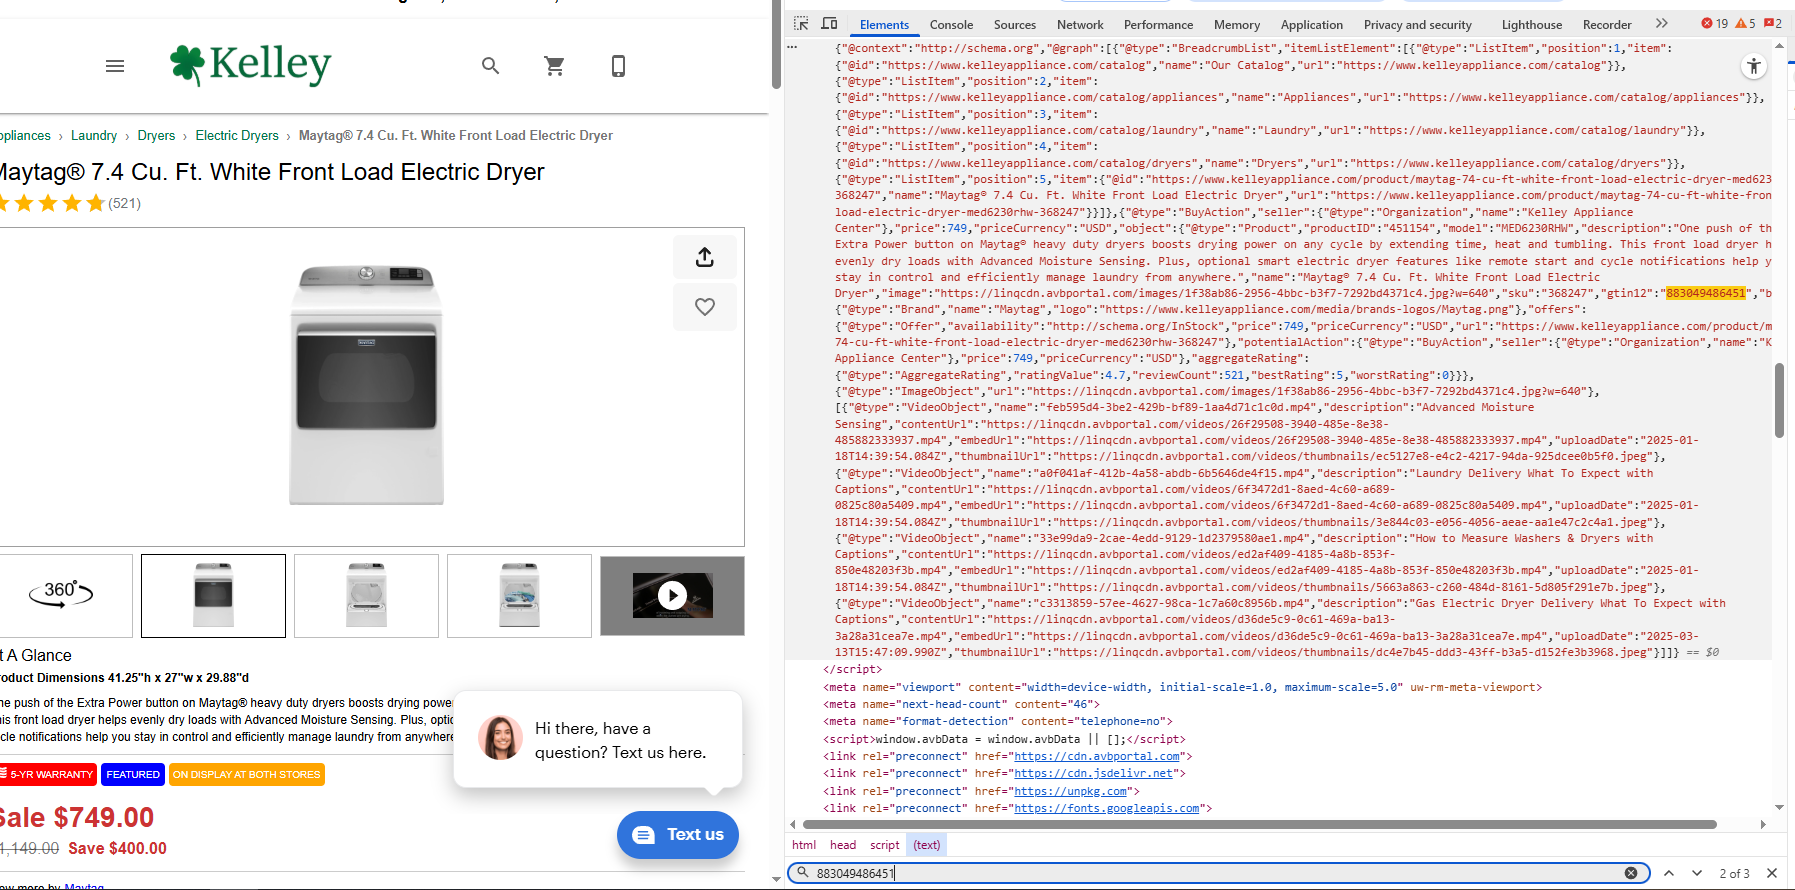Open the shopping cart
This screenshot has width=1795, height=890.
tap(554, 66)
